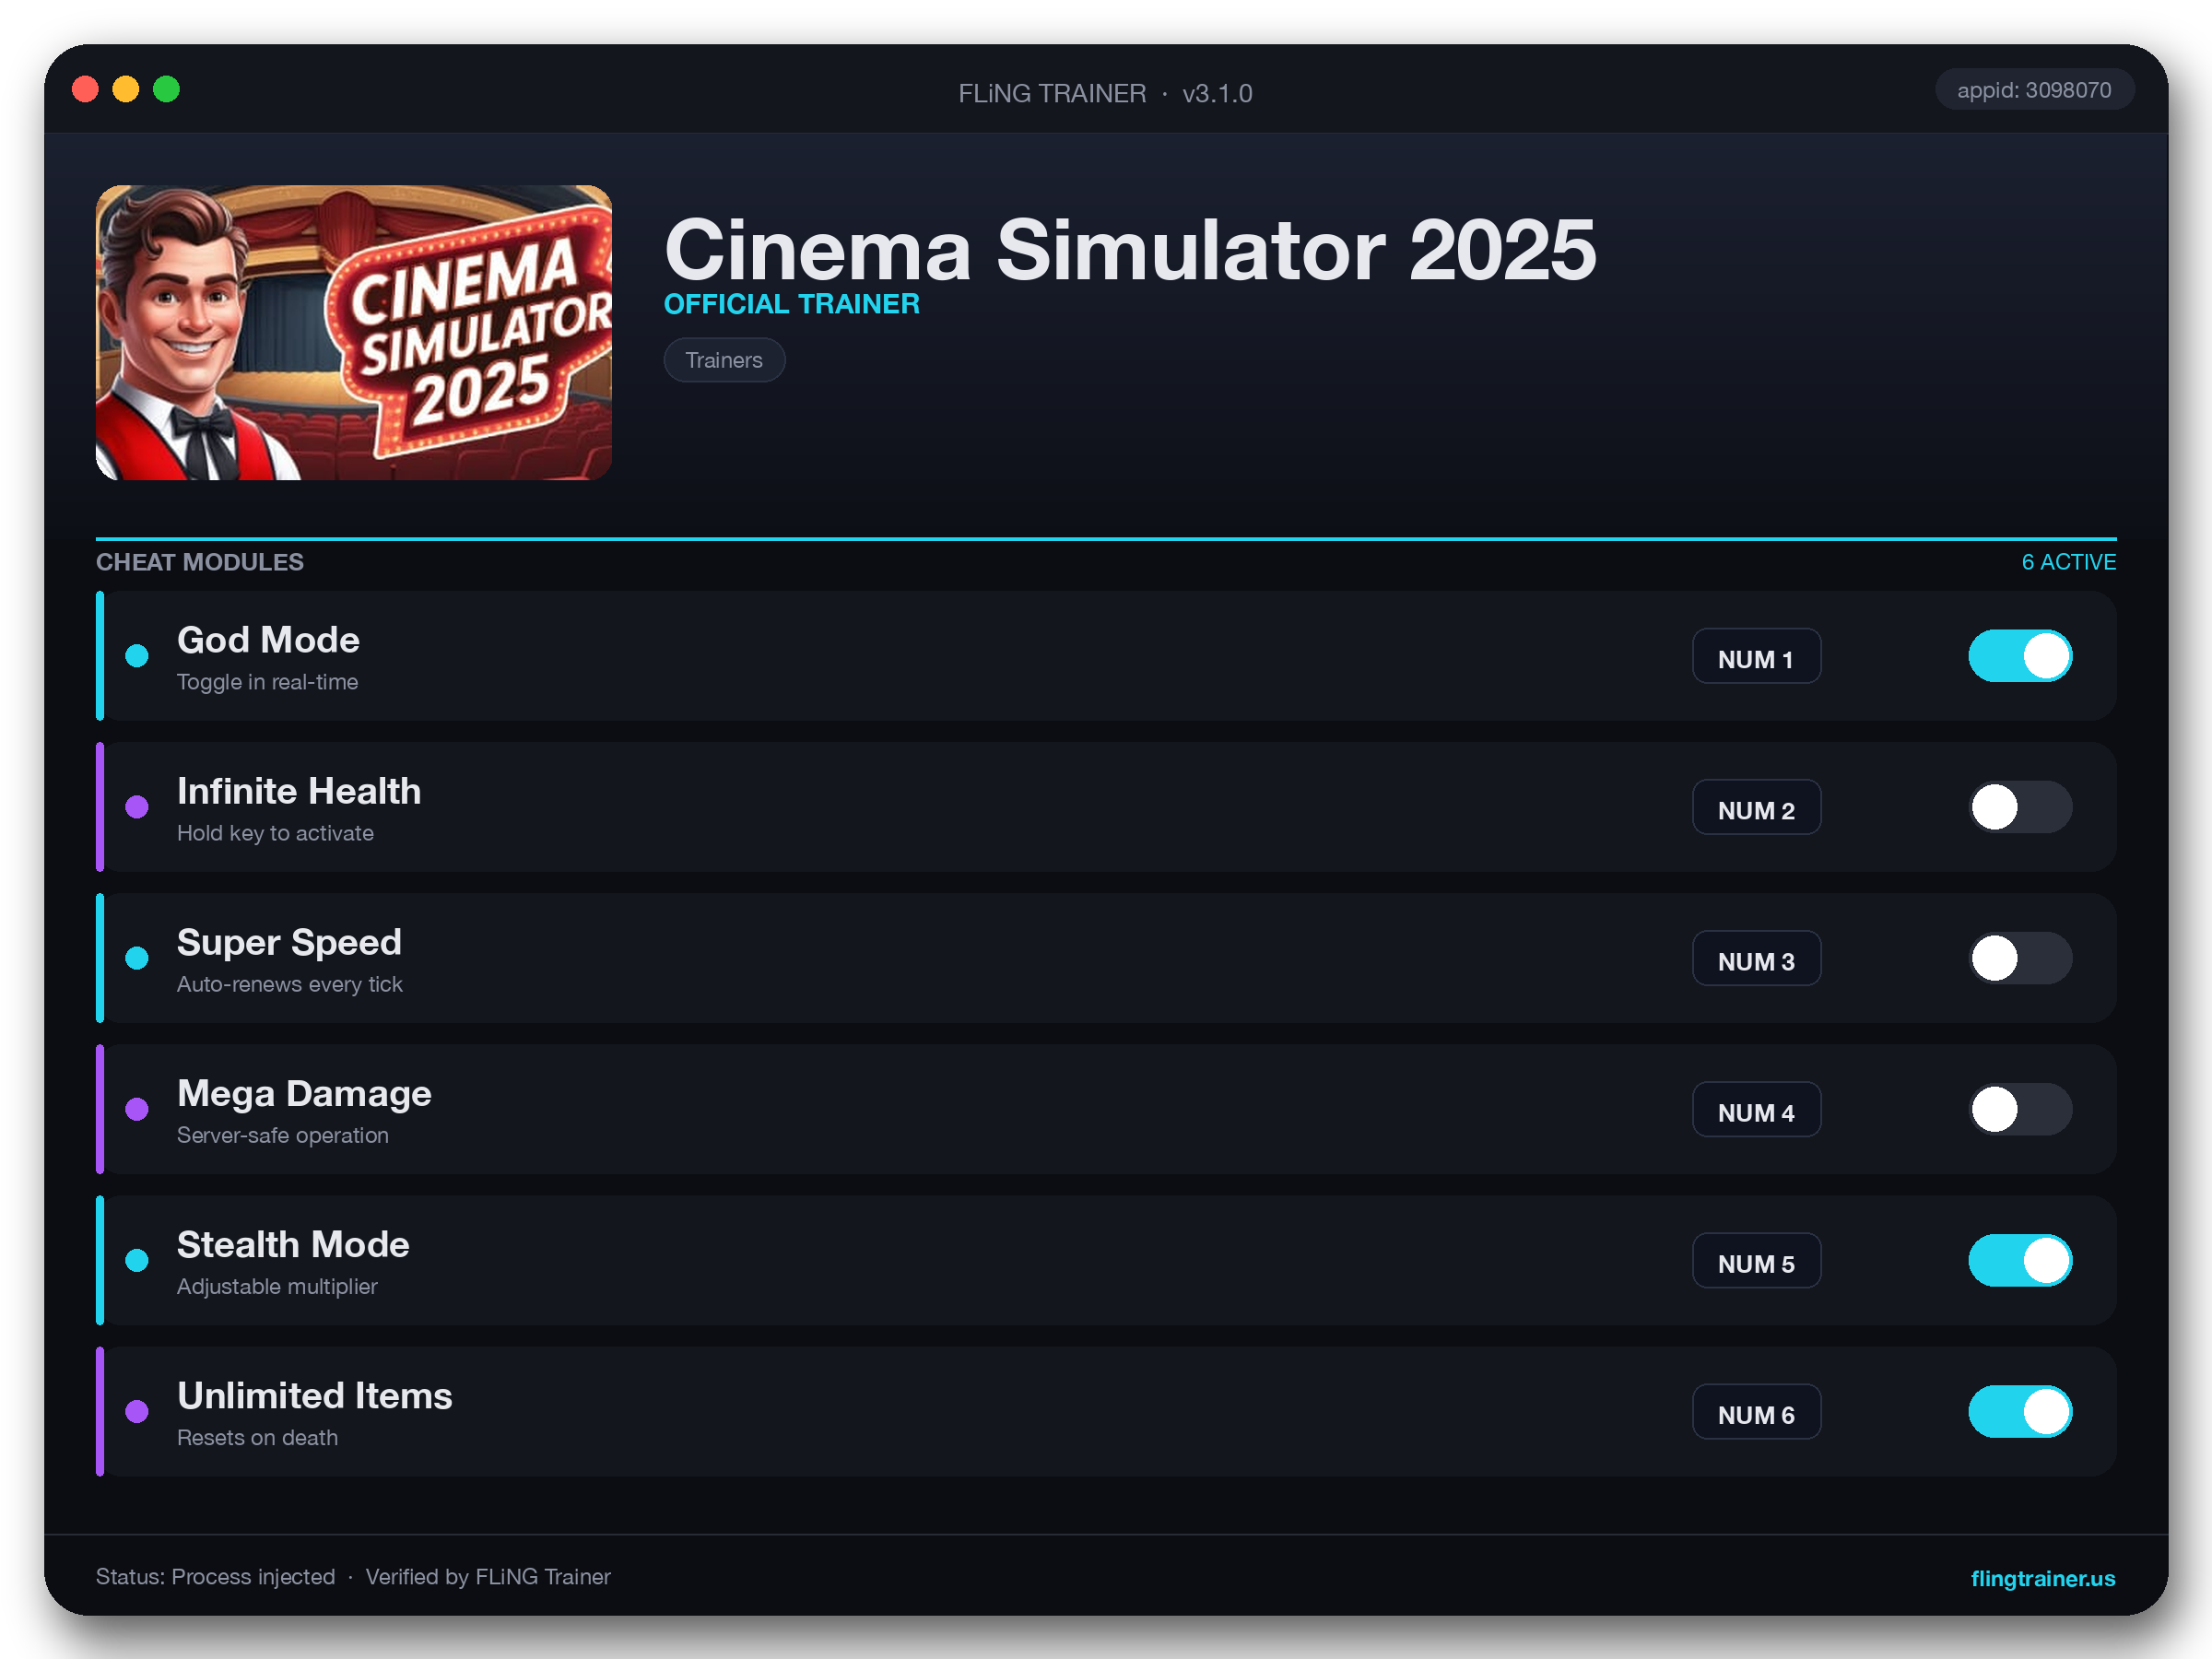Viewport: 2212px width, 1659px height.
Task: Change the NUM 2 hotkey binding
Action: (1756, 807)
